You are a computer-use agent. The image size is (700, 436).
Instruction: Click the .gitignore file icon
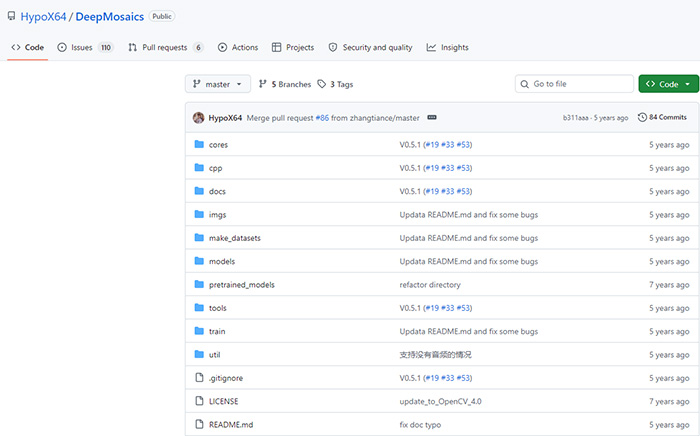200,378
